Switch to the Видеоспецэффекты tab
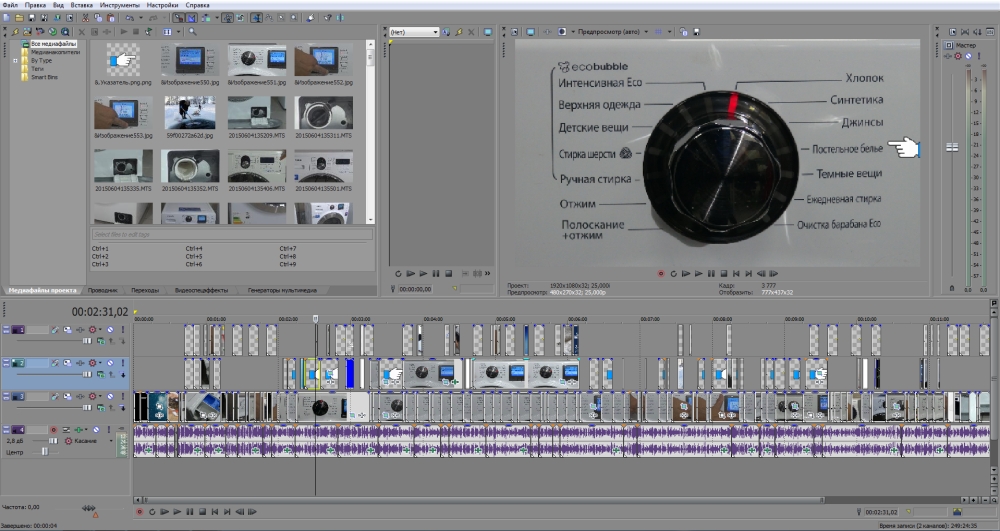This screenshot has height=531, width=1000. pos(201,290)
